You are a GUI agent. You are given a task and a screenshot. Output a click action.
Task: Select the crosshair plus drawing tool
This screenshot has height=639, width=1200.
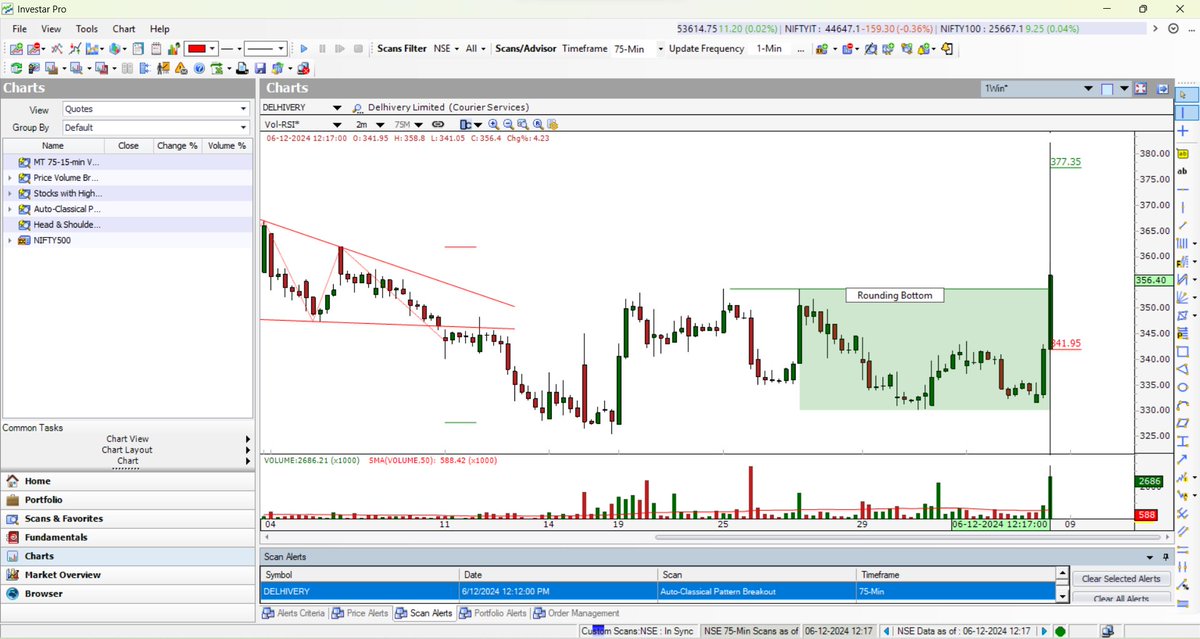[x=1183, y=131]
